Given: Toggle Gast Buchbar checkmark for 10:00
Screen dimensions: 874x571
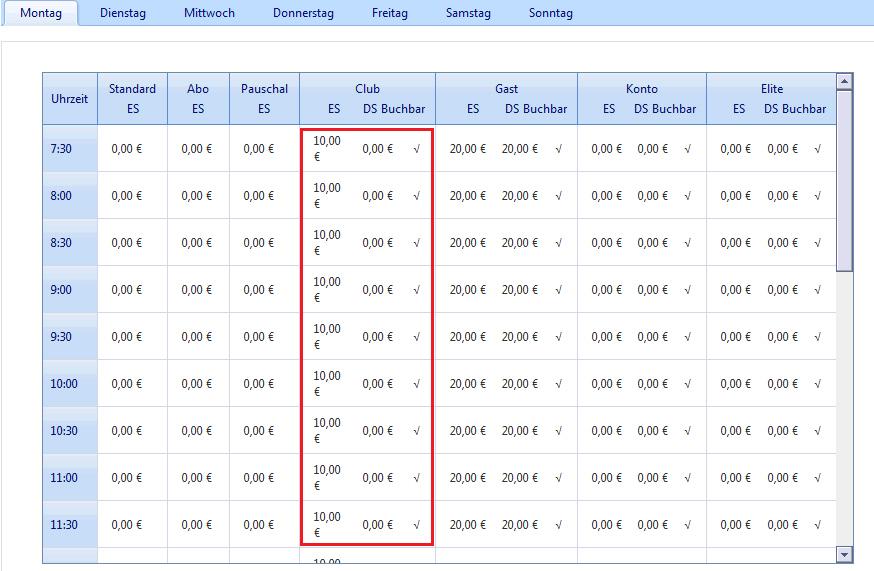Looking at the screenshot, I should [x=559, y=384].
